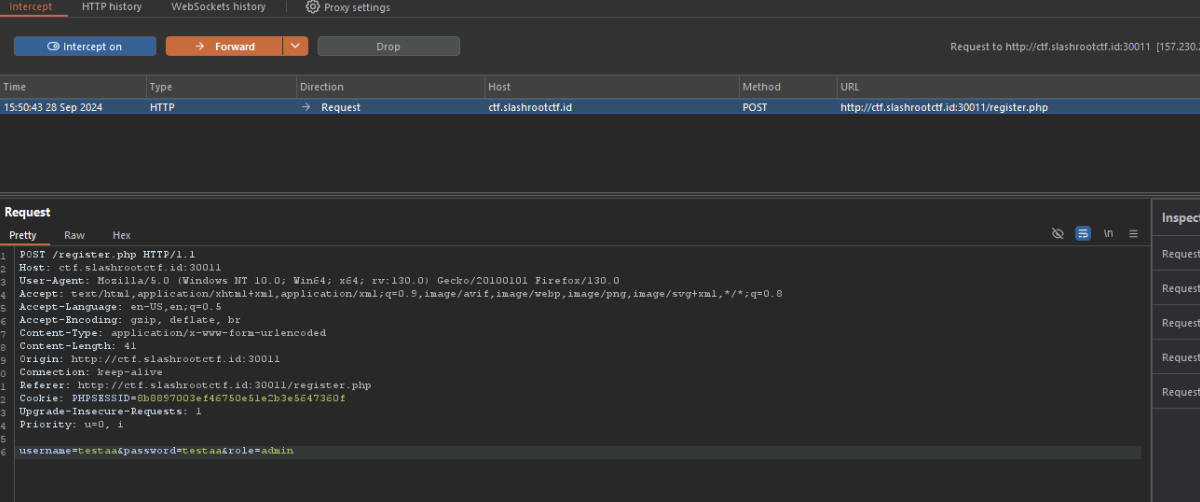
Task: Click the Proxy settings gear icon
Action: pyautogui.click(x=313, y=7)
